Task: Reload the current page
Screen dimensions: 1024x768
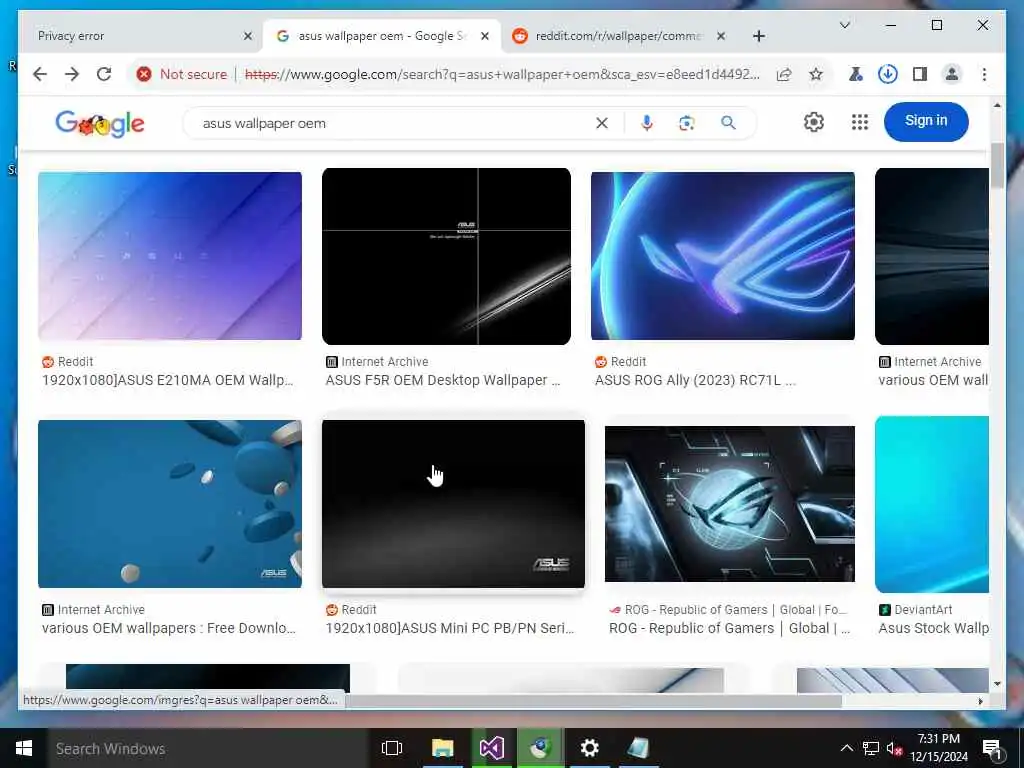Action: [104, 74]
